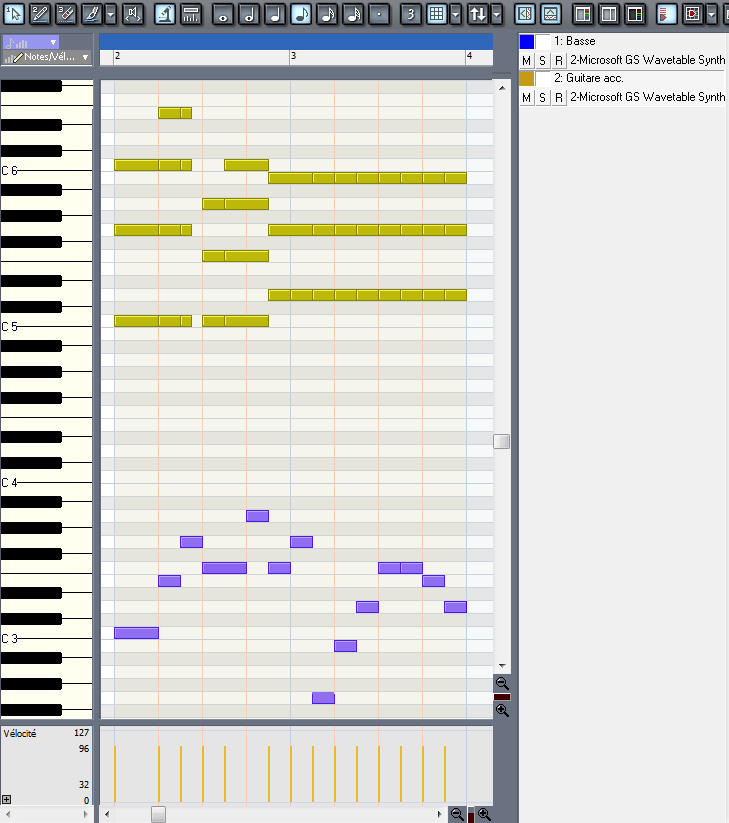Click the red lines play-arrow icon
The width and height of the screenshot is (729, 823).
coord(666,14)
